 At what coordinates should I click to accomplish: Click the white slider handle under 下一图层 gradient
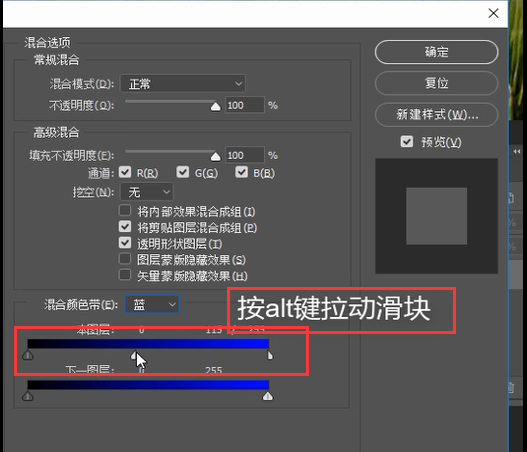coord(268,397)
